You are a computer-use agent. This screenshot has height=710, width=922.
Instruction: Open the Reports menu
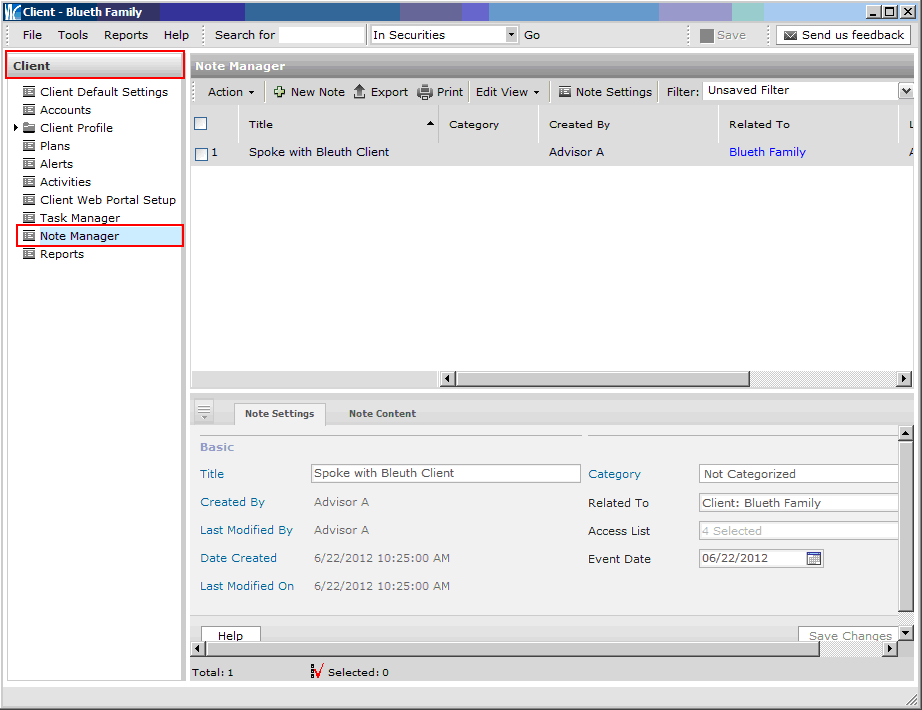(126, 35)
